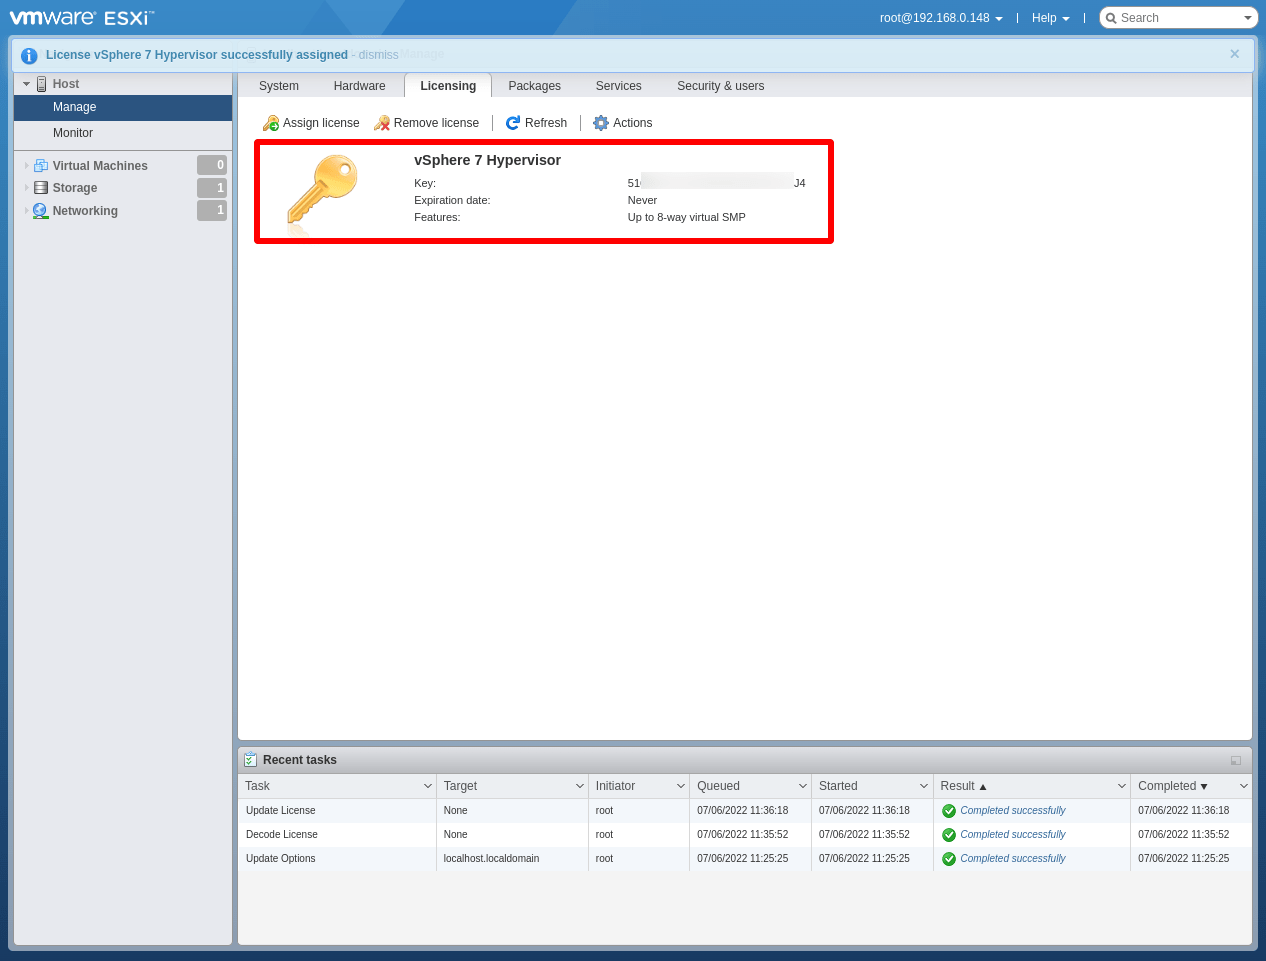This screenshot has width=1266, height=961.
Task: Switch to the Security & users tab
Action: 720,86
